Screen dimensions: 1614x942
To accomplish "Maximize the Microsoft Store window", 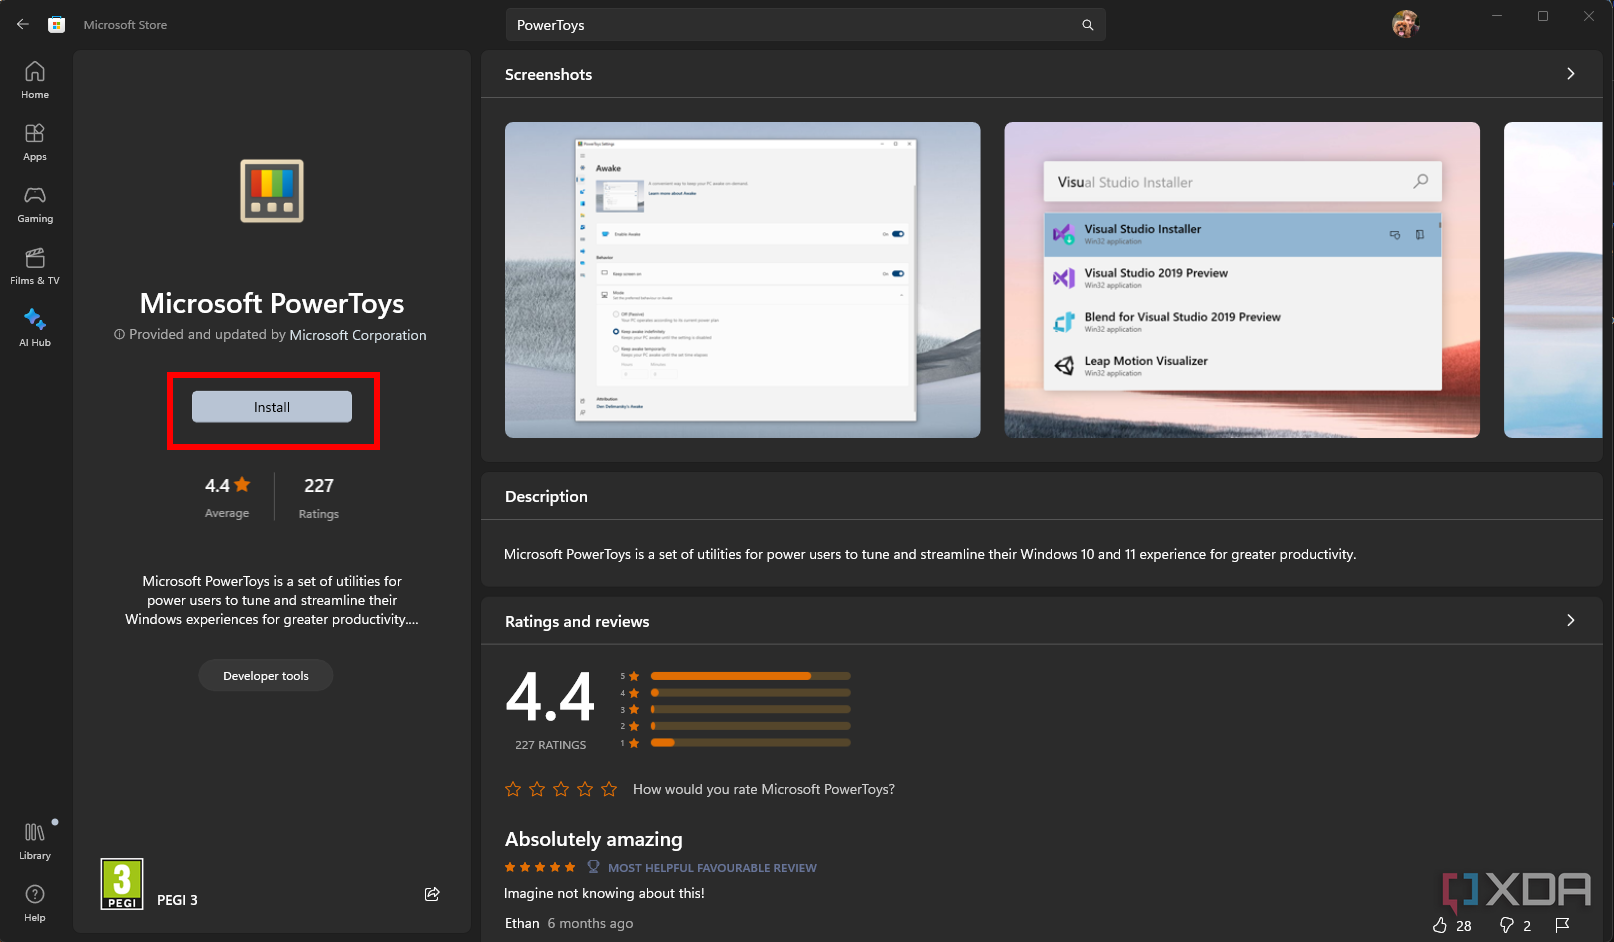I will (1543, 16).
